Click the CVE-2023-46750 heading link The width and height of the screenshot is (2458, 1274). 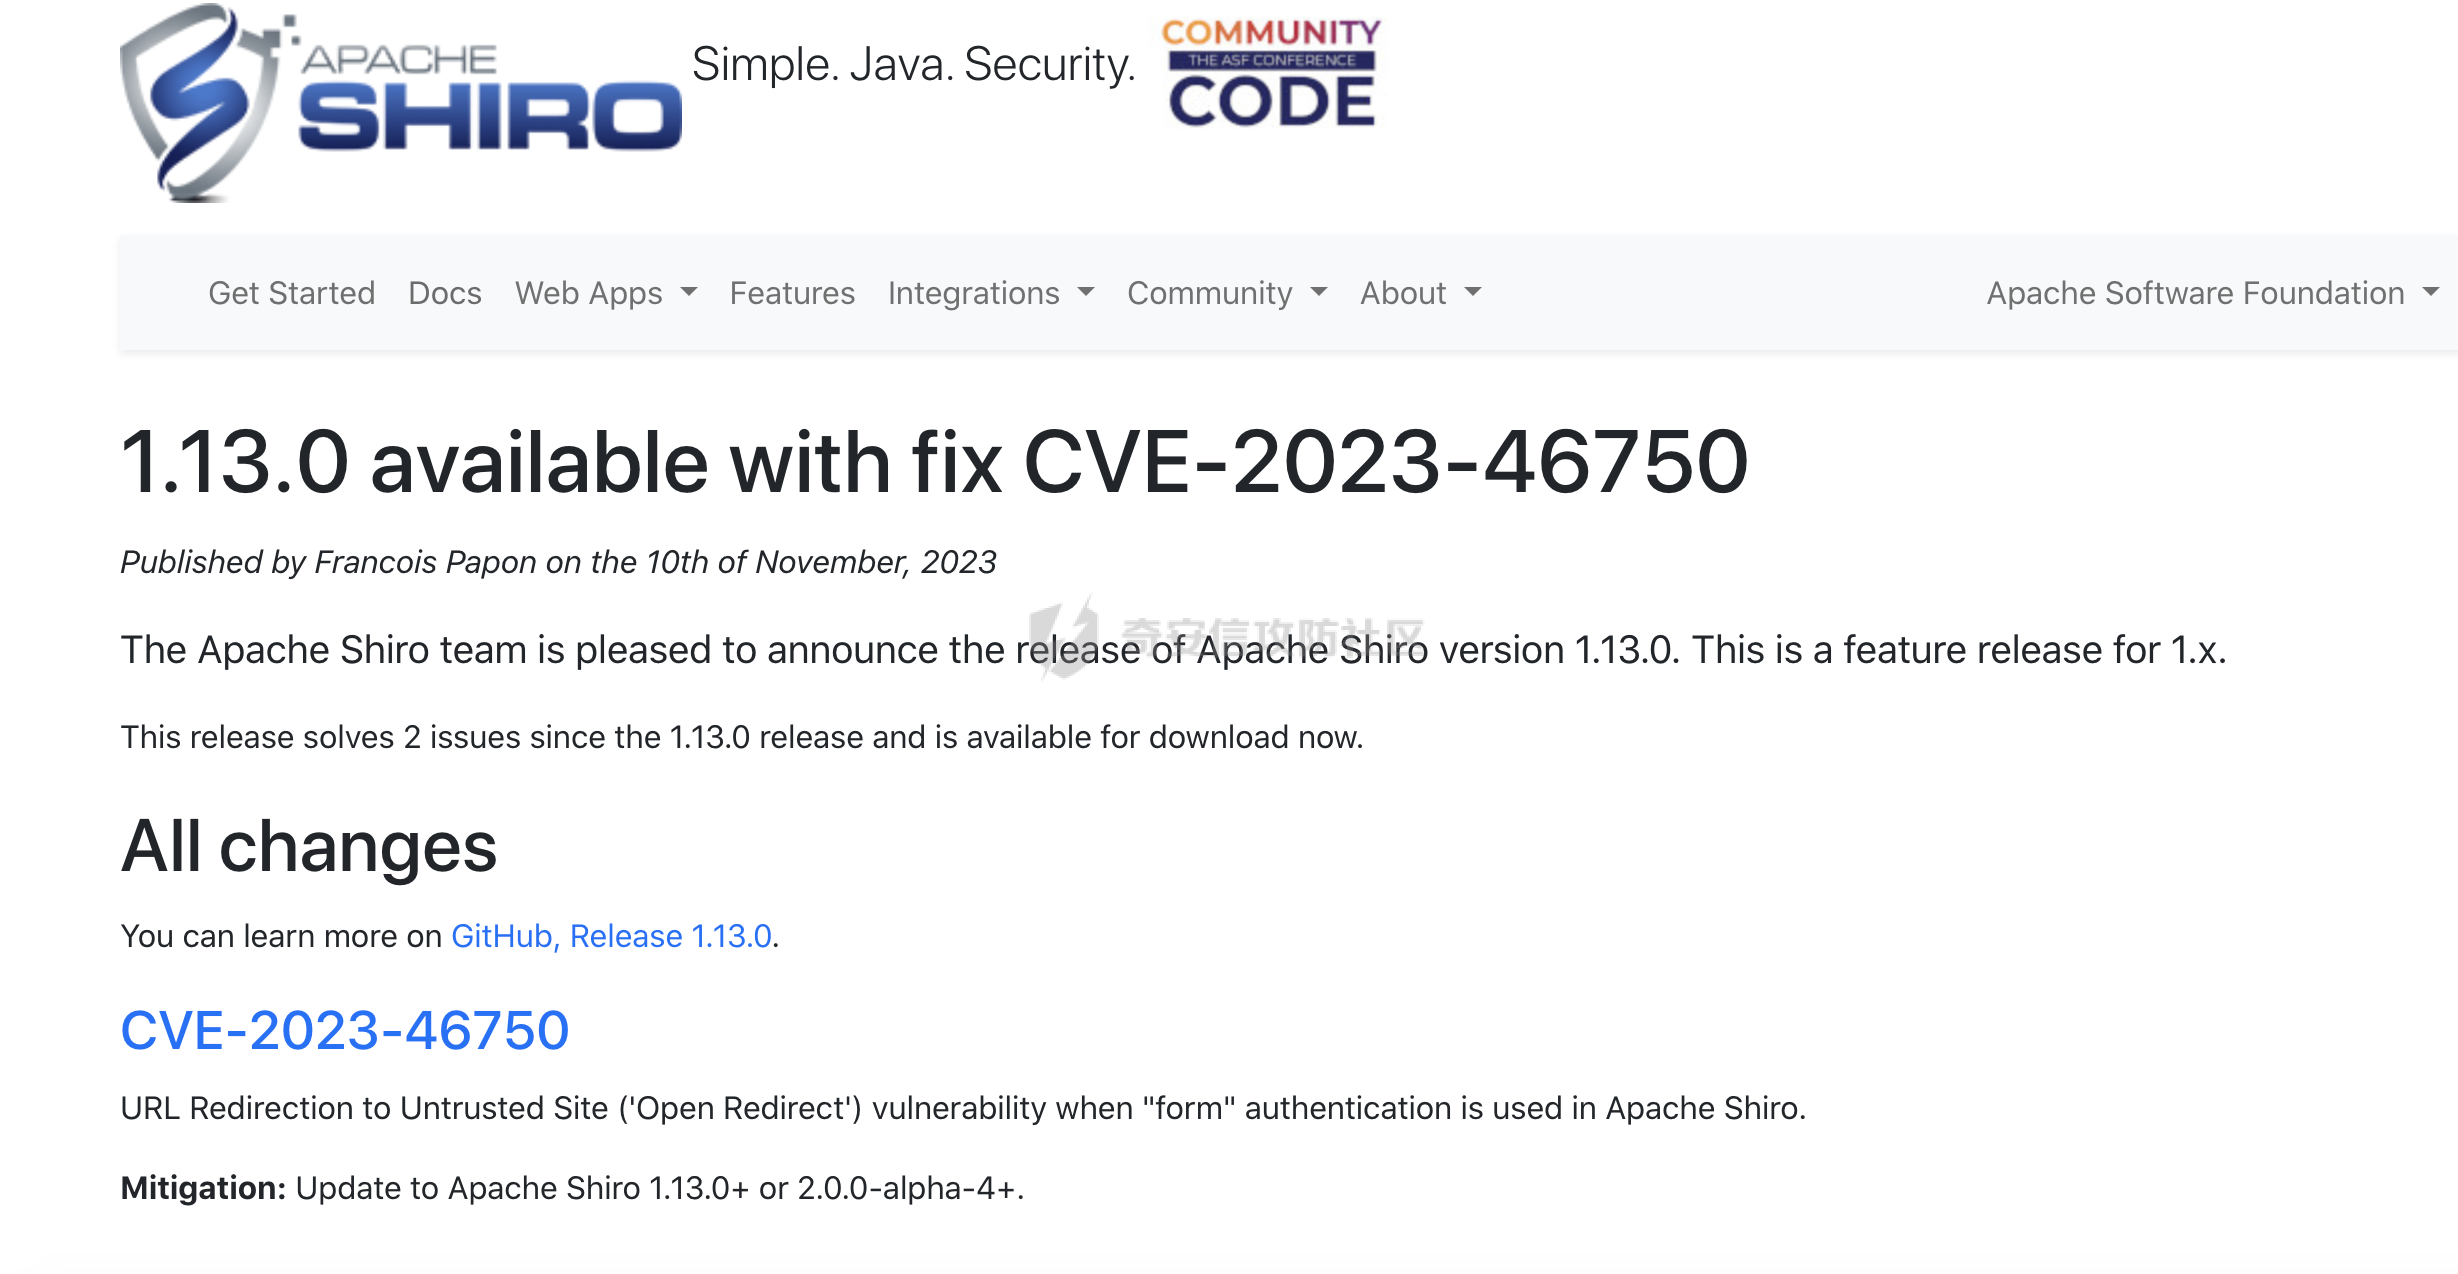(344, 1030)
